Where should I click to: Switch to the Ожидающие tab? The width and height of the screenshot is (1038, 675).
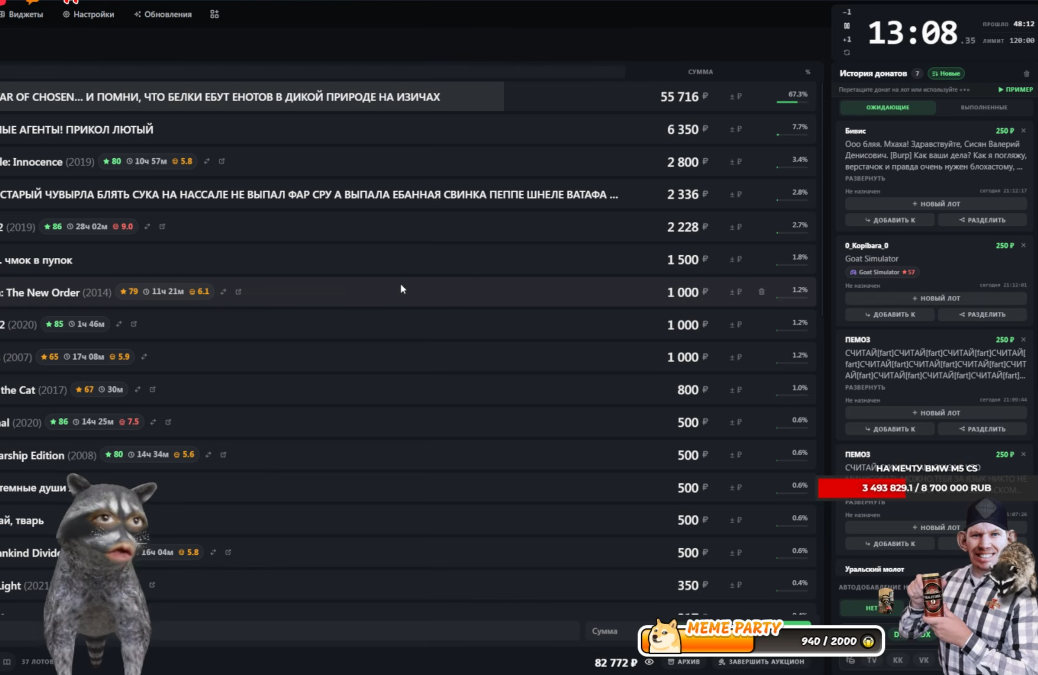(888, 107)
